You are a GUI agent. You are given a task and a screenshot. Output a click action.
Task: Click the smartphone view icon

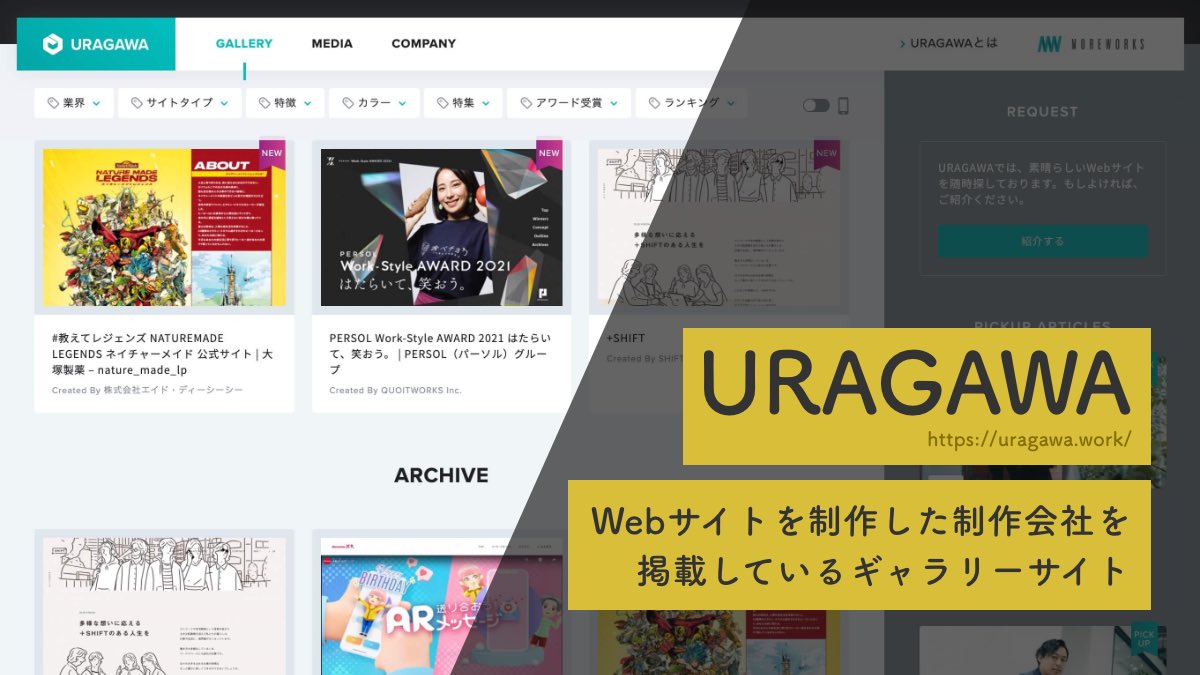[843, 105]
